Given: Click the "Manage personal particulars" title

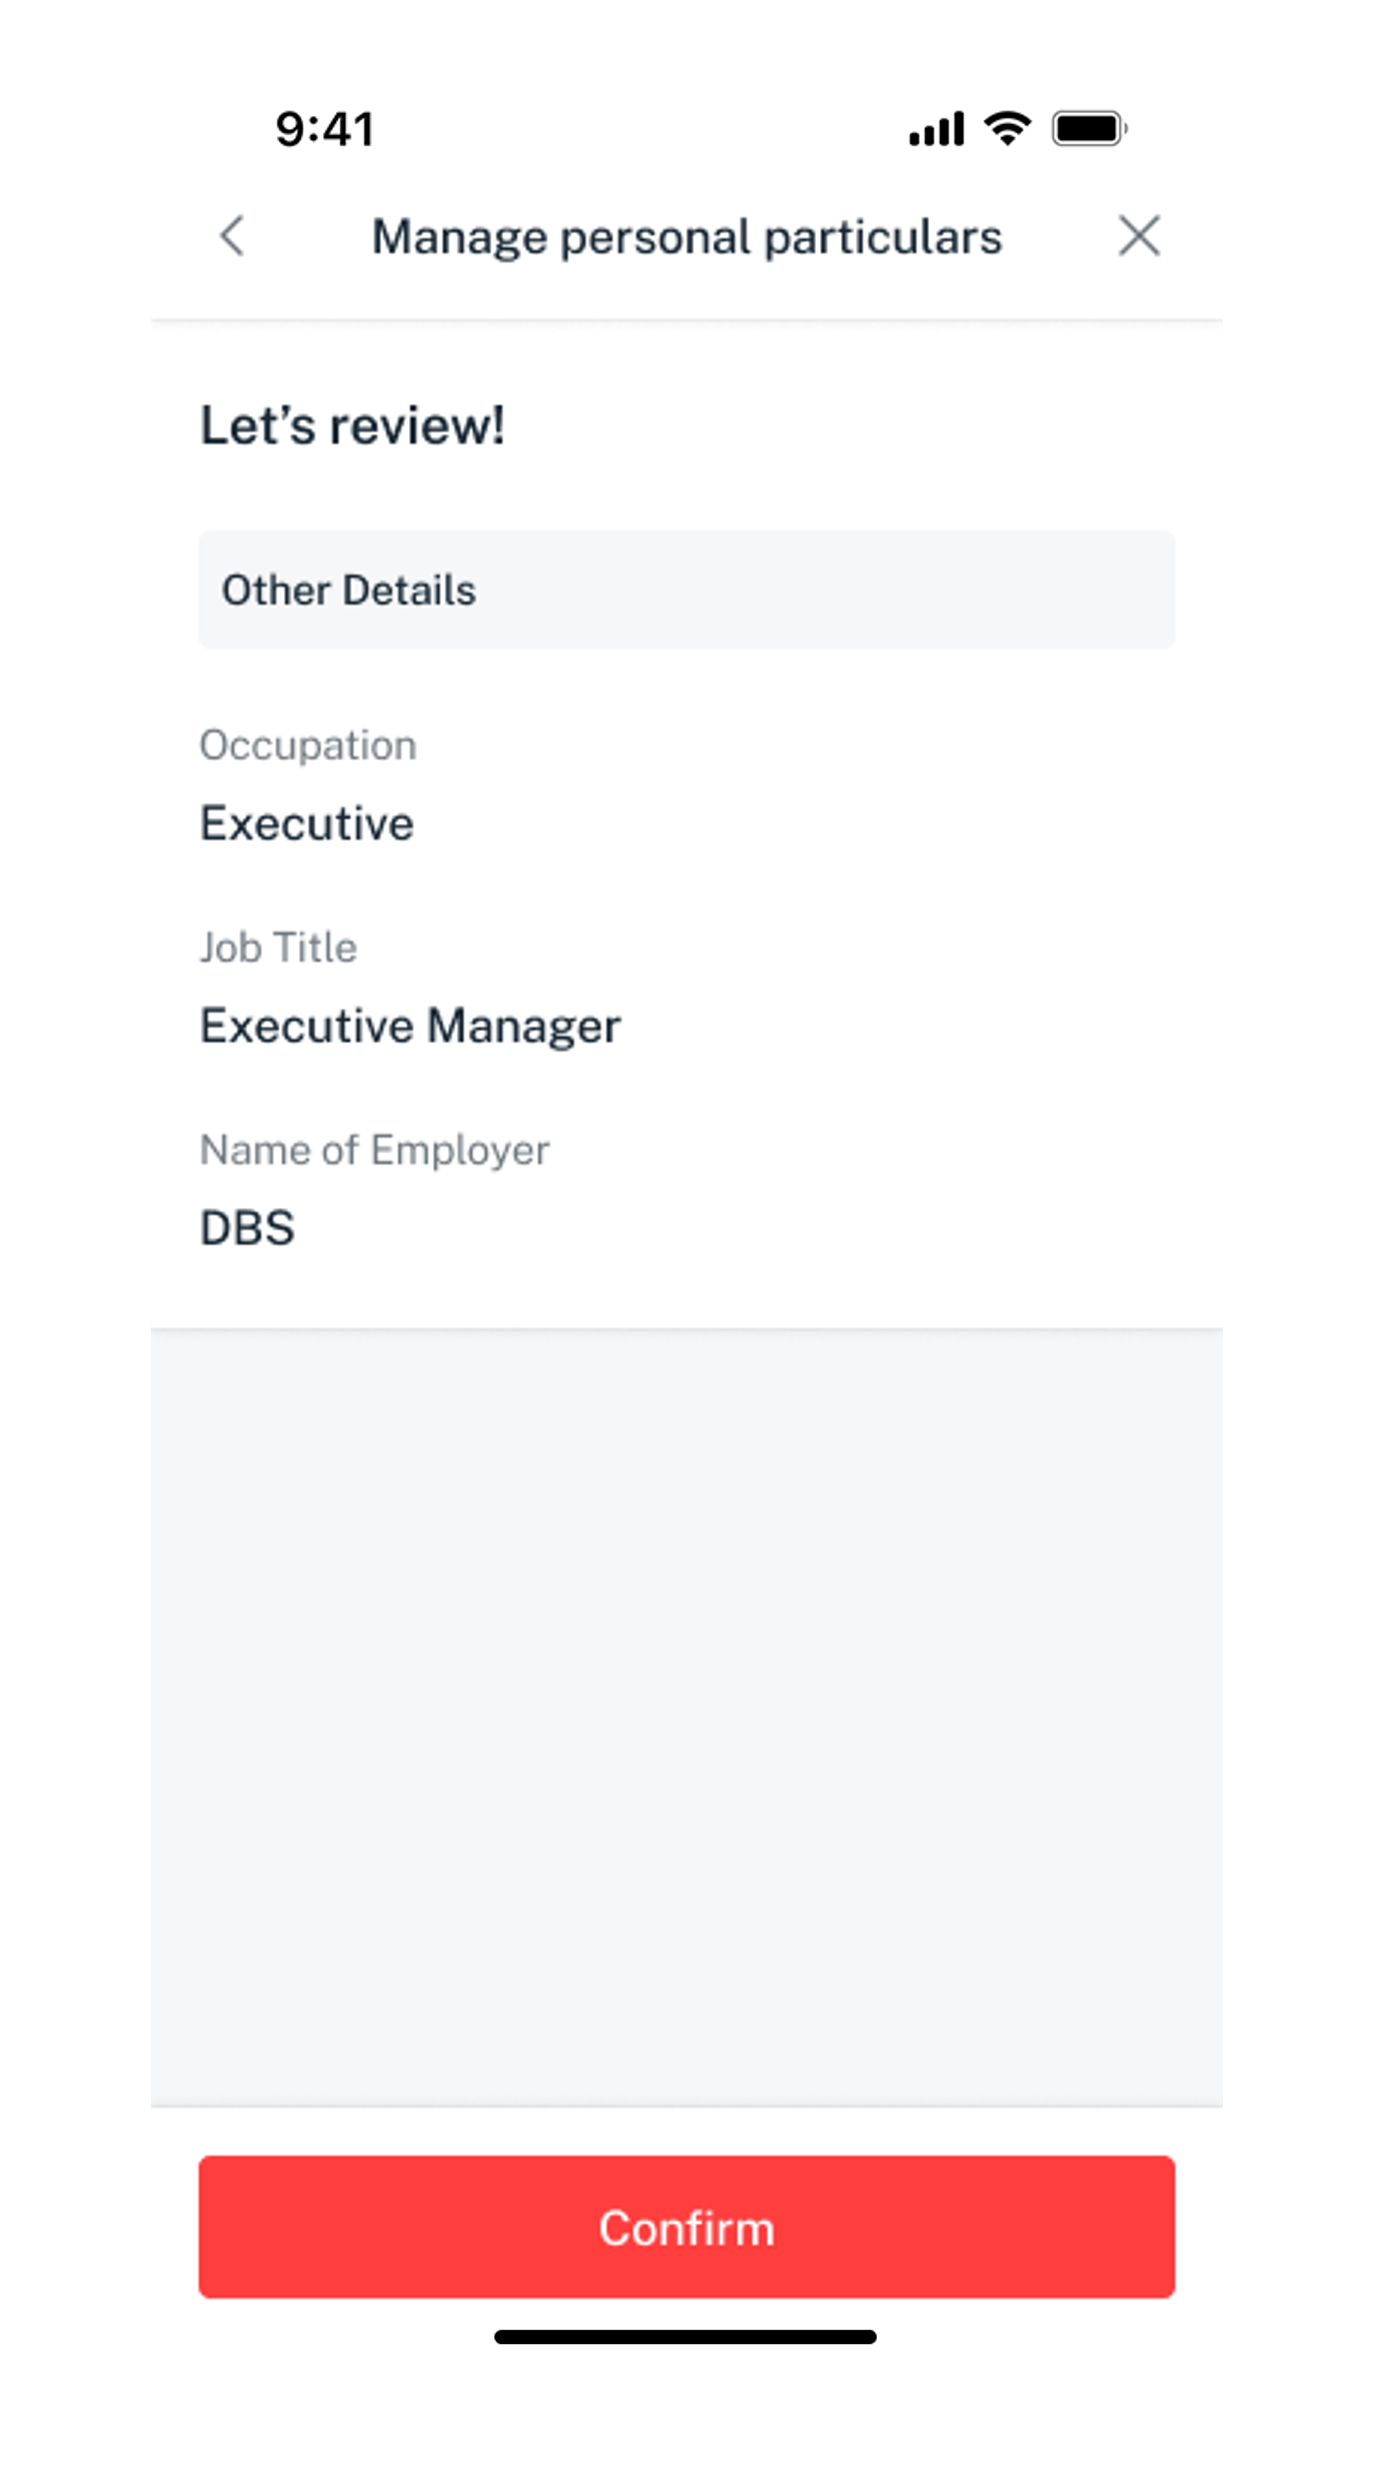Looking at the screenshot, I should pyautogui.click(x=686, y=237).
